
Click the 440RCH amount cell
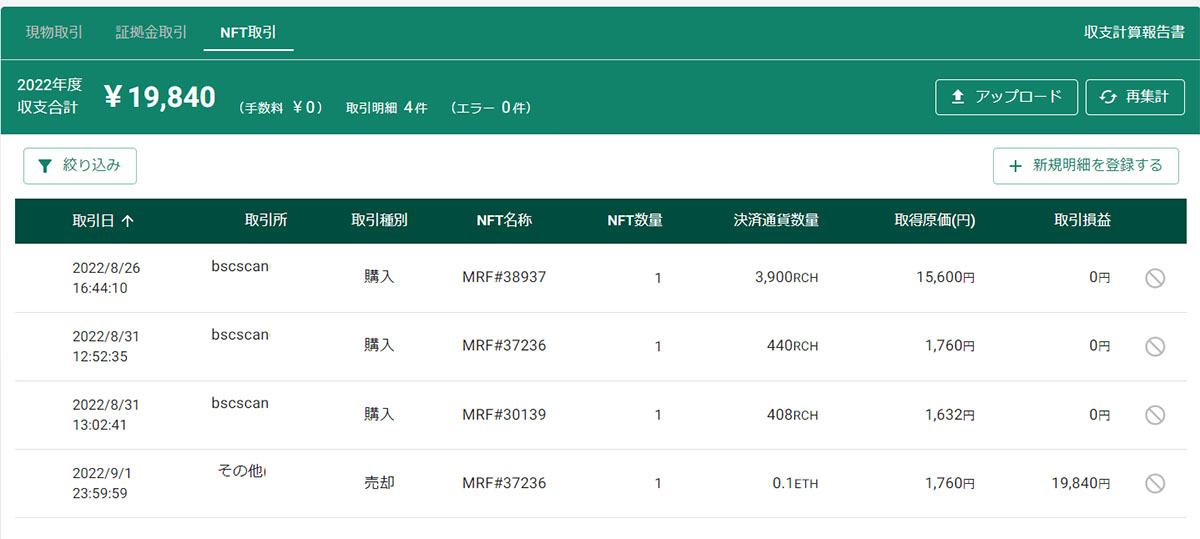click(792, 346)
